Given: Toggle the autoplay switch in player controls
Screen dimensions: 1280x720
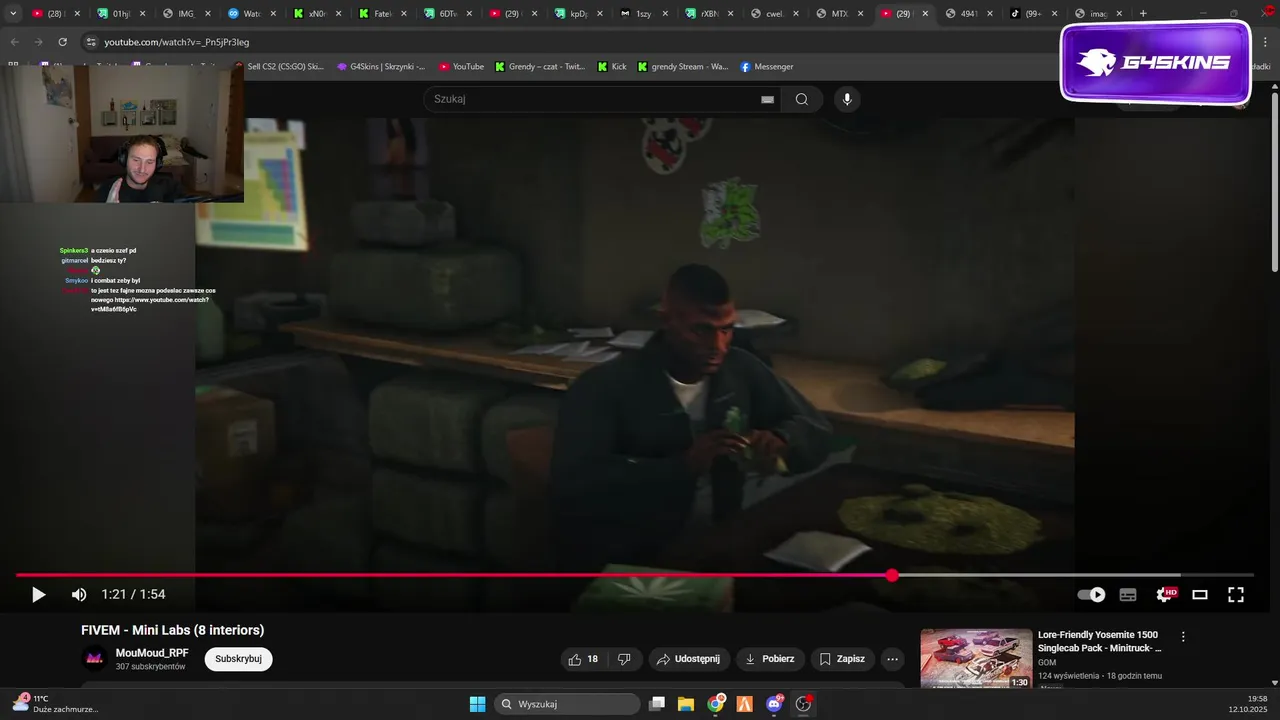Looking at the screenshot, I should (1091, 595).
